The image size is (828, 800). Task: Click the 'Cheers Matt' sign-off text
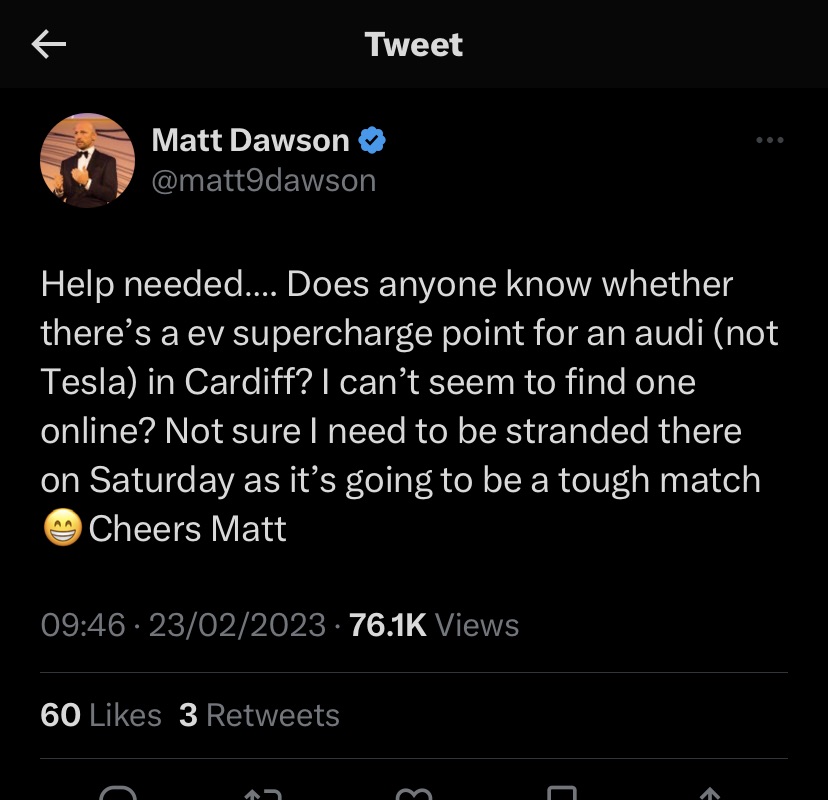click(188, 528)
